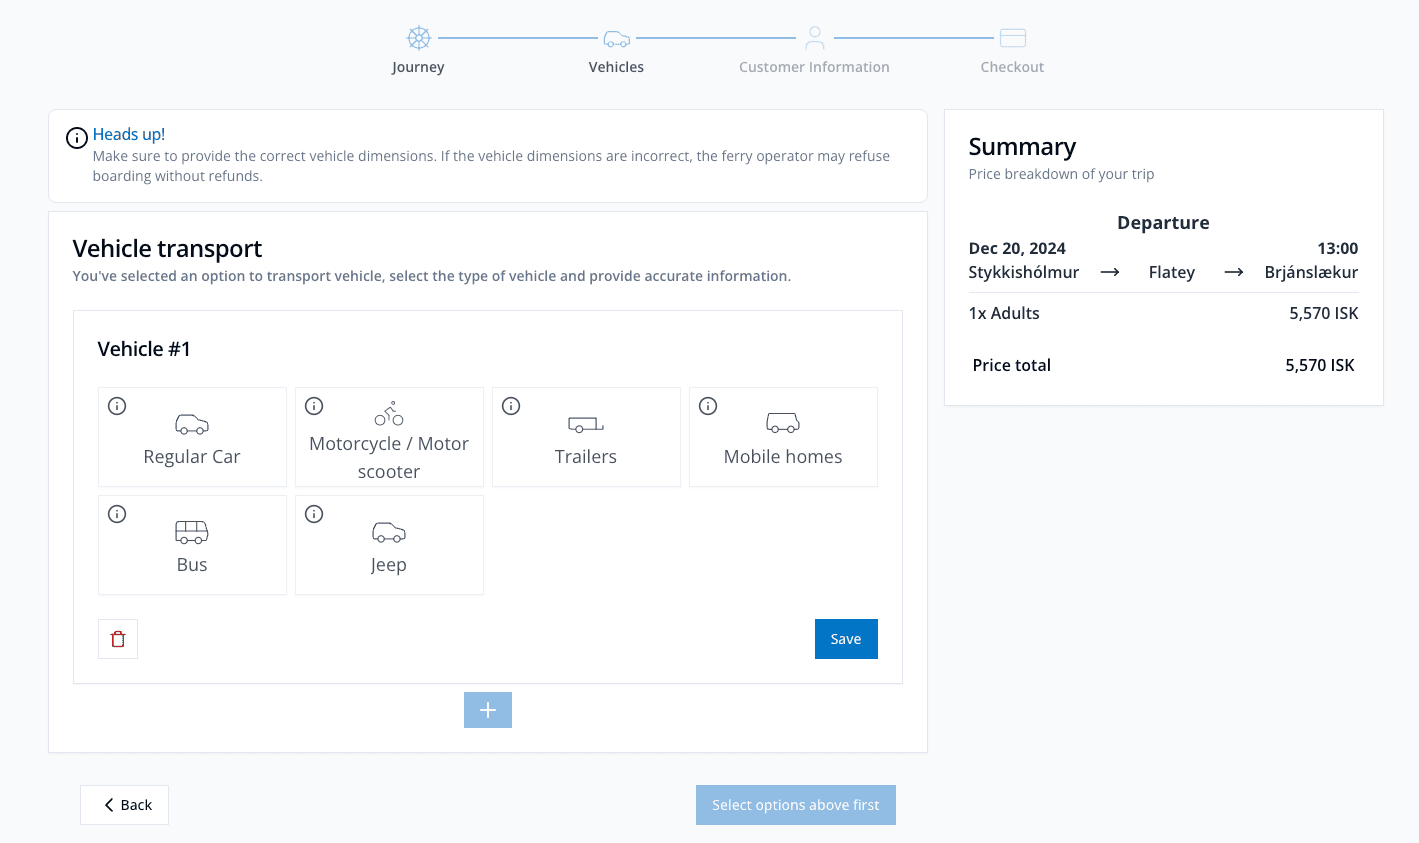Jump to Customer Information step
The width and height of the screenshot is (1419, 843).
pyautogui.click(x=814, y=50)
